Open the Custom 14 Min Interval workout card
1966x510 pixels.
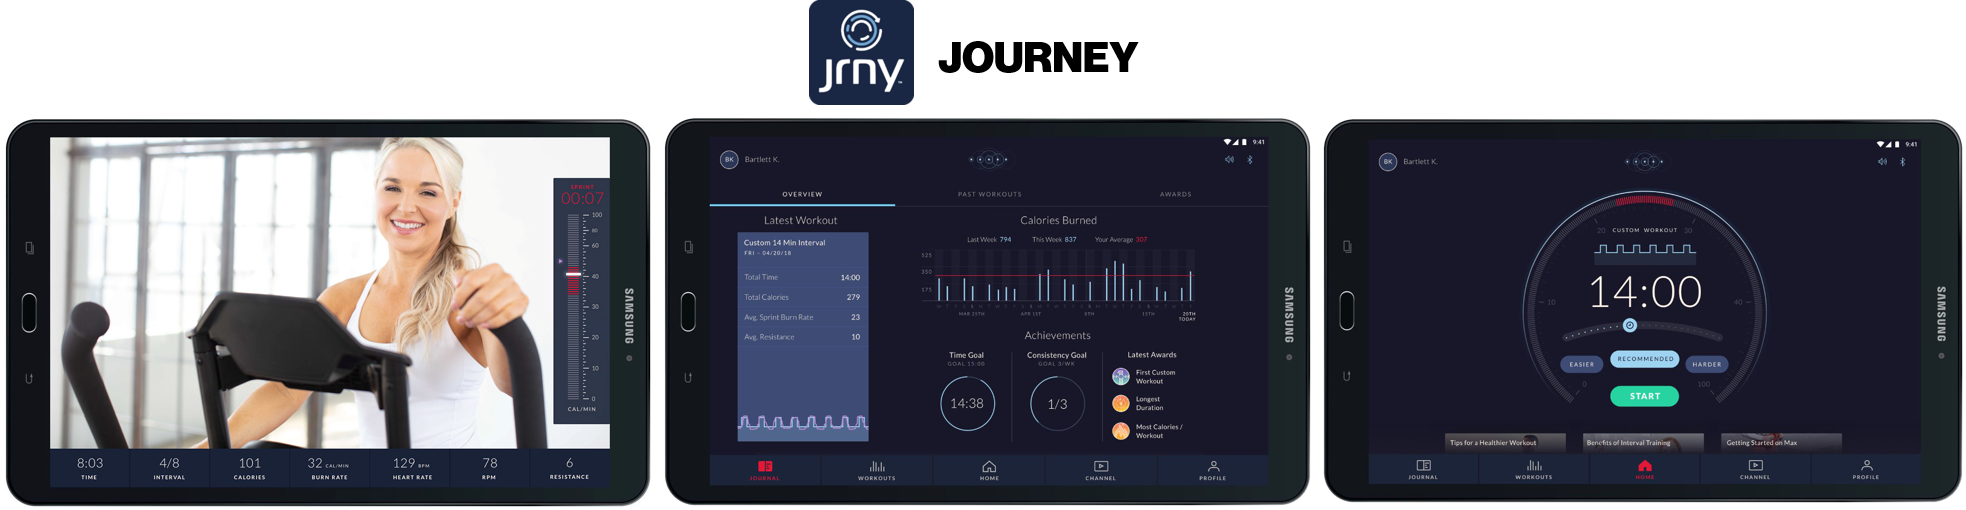click(803, 337)
